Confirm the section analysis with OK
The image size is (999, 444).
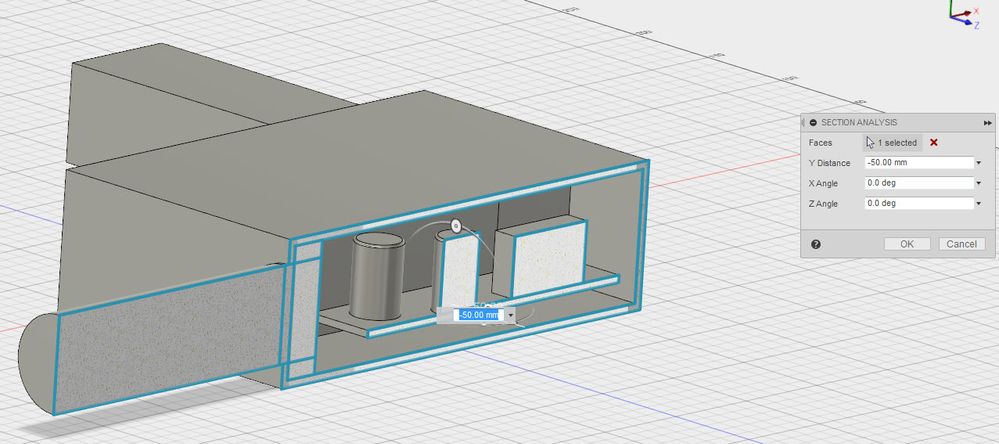click(x=907, y=244)
